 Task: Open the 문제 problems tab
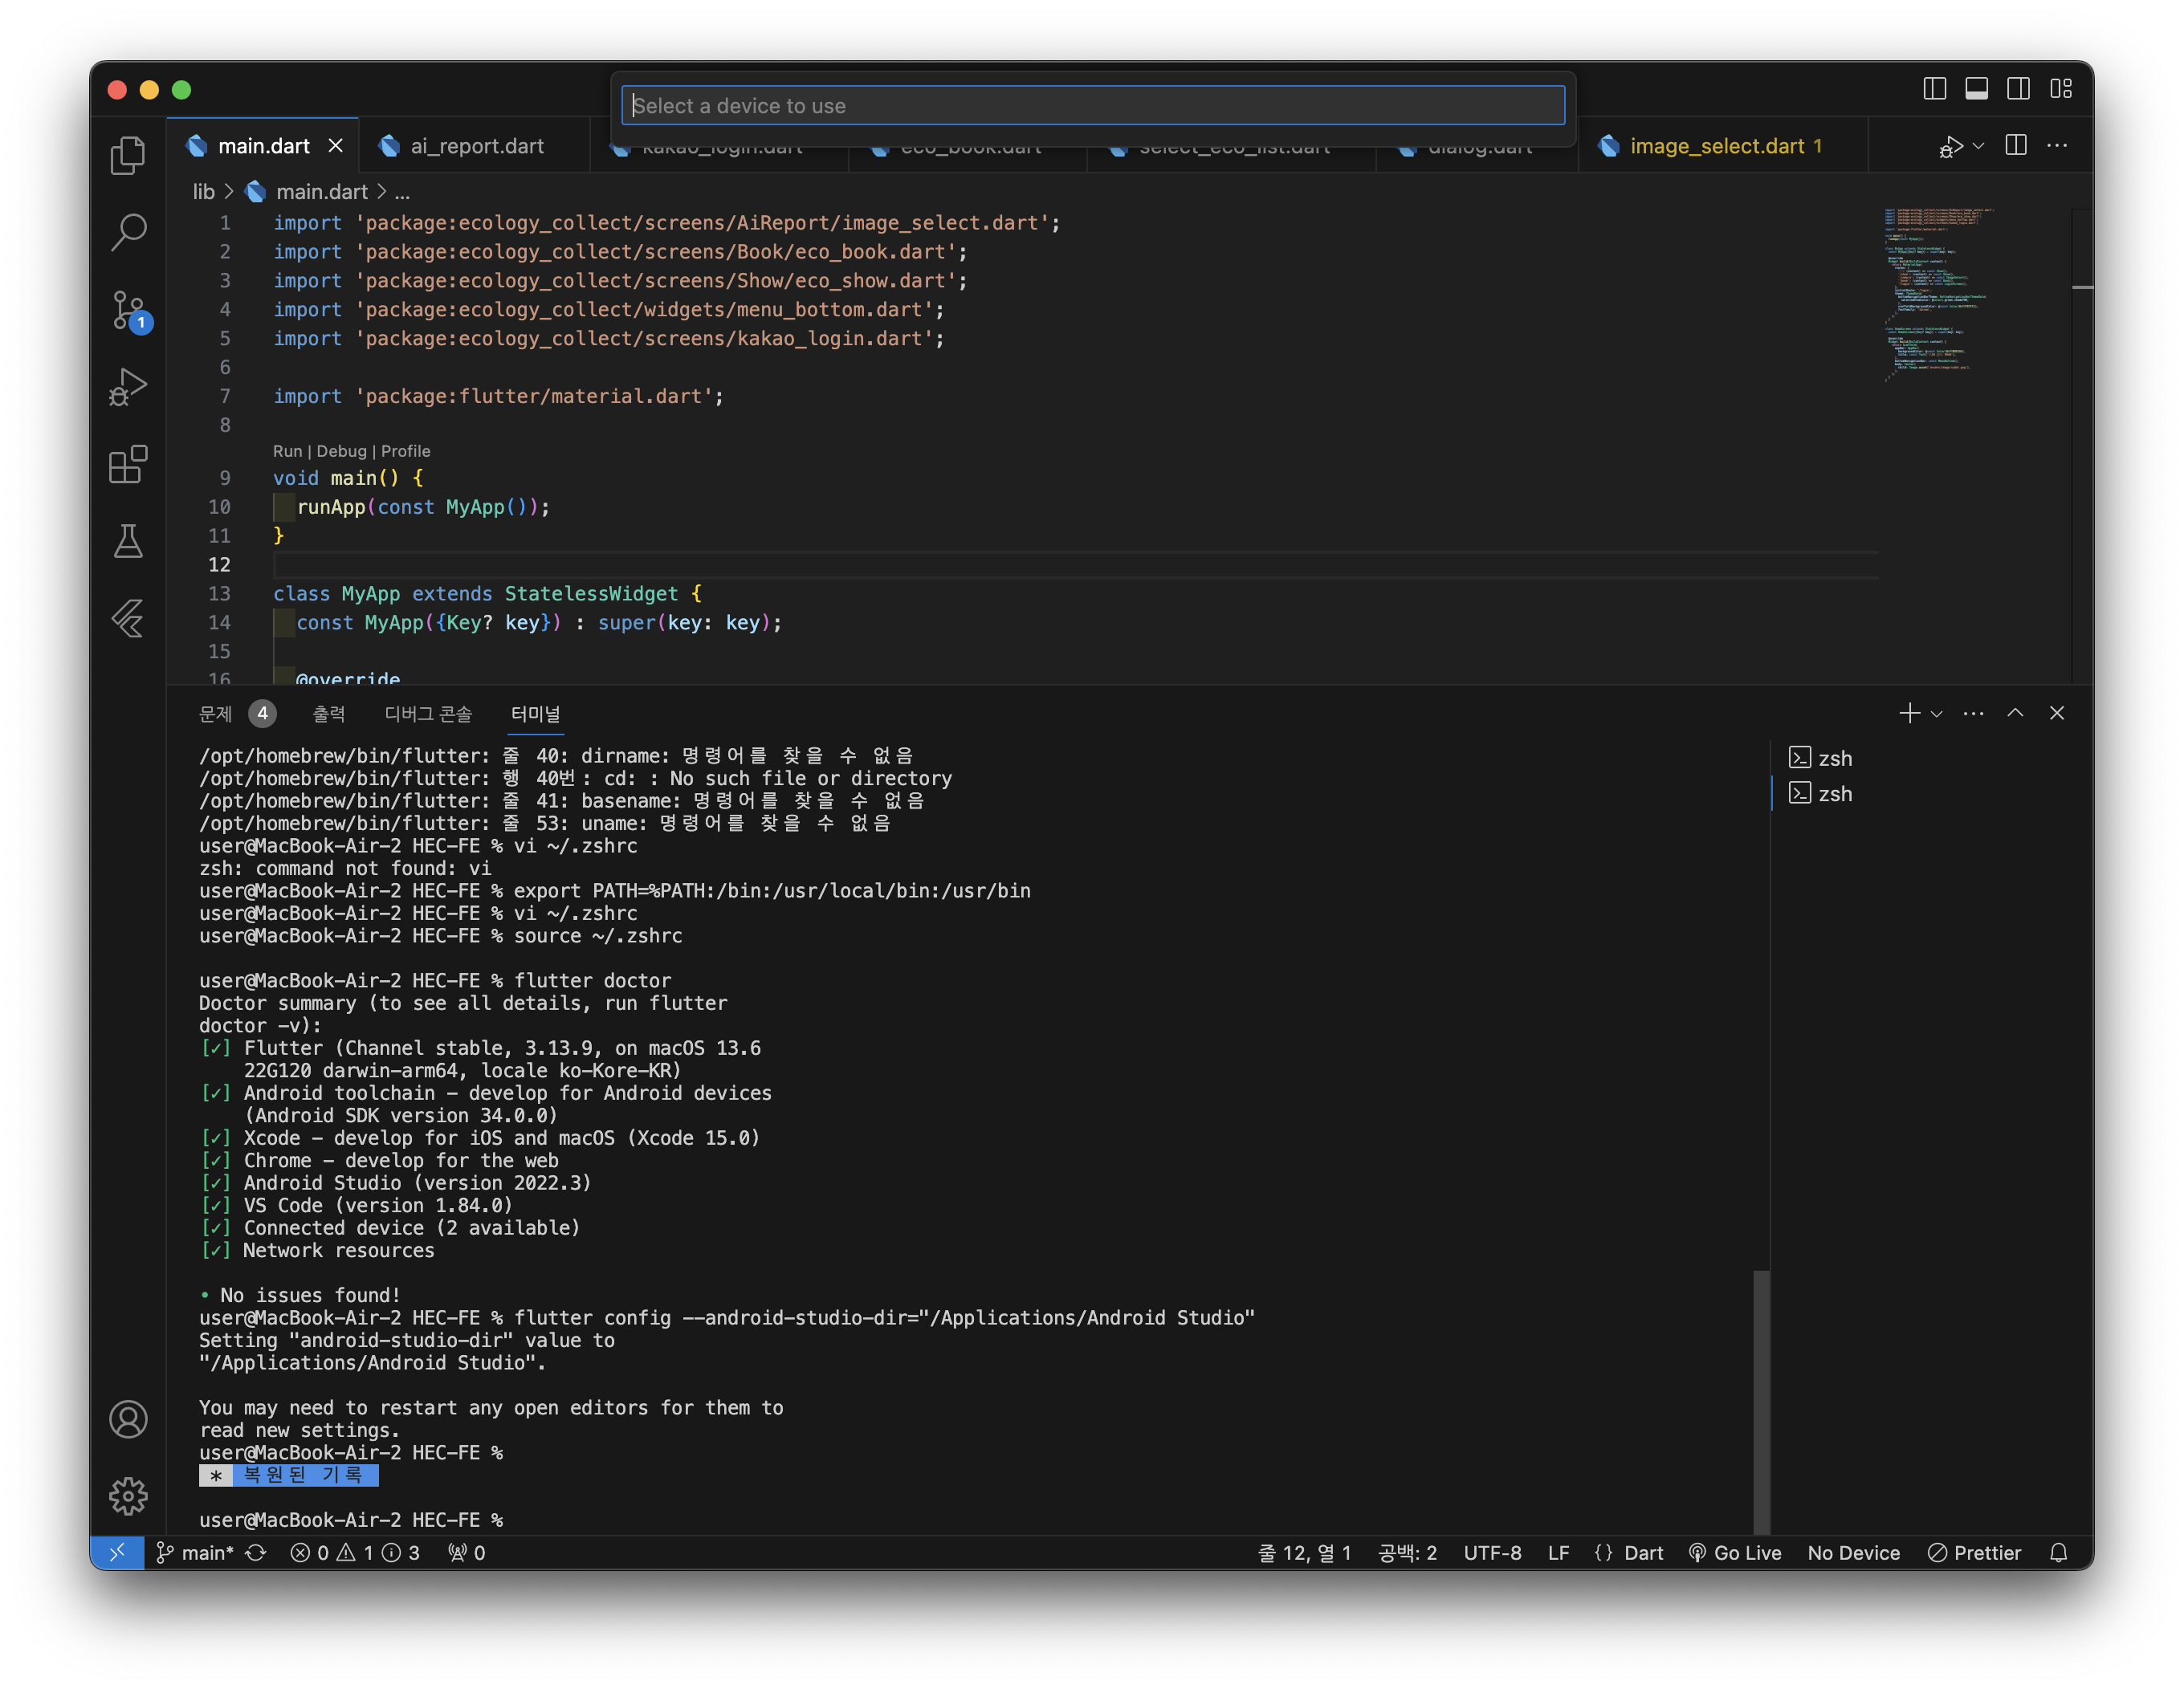[237, 713]
